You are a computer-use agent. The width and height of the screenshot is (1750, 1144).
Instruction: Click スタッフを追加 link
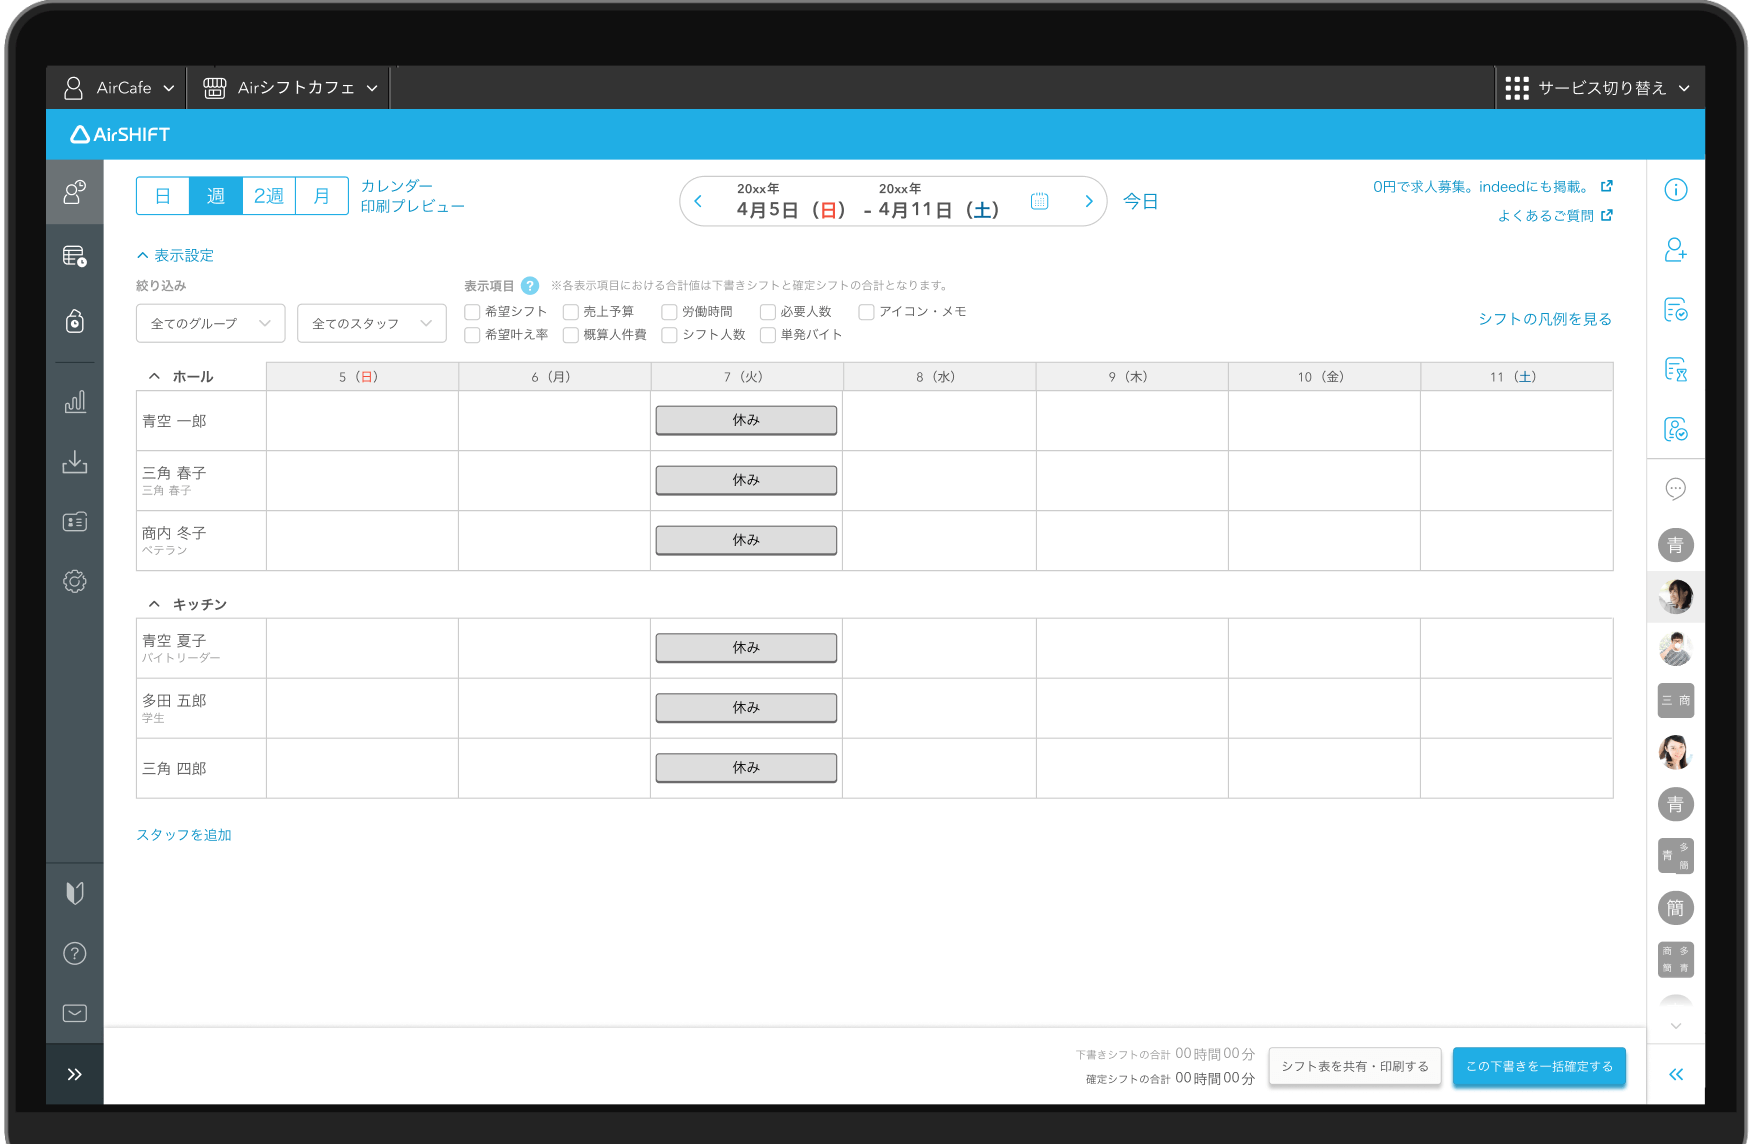click(184, 835)
